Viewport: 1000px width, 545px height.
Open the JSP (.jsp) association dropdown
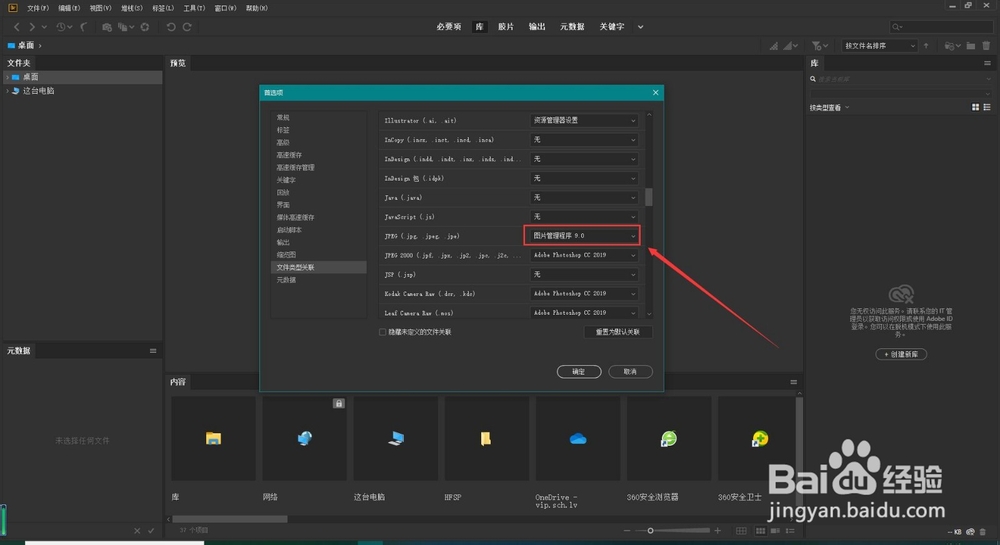584,275
